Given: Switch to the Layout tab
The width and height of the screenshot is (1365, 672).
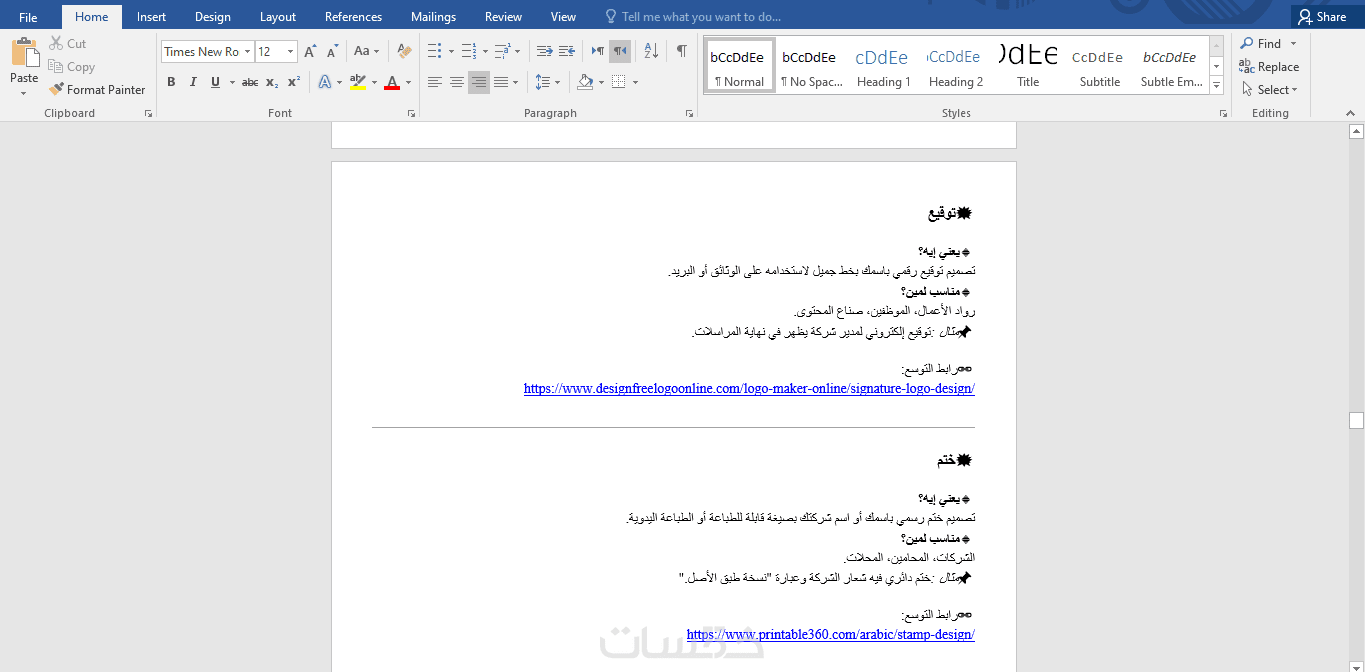Looking at the screenshot, I should (277, 16).
